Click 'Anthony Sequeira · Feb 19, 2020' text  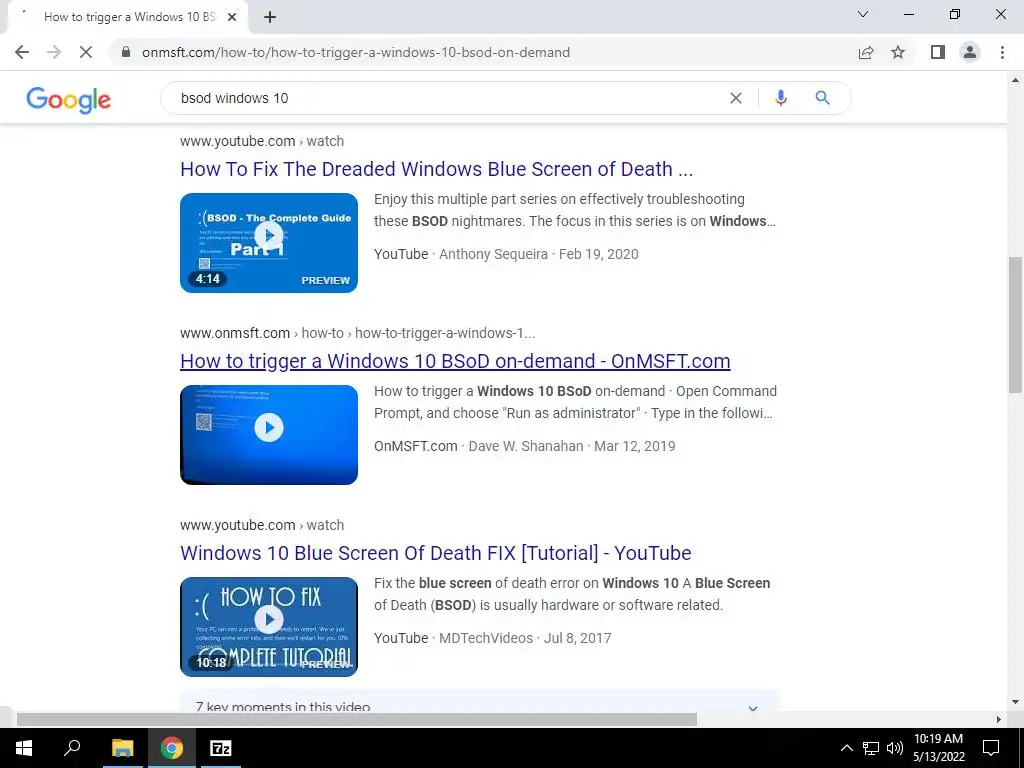(x=539, y=254)
